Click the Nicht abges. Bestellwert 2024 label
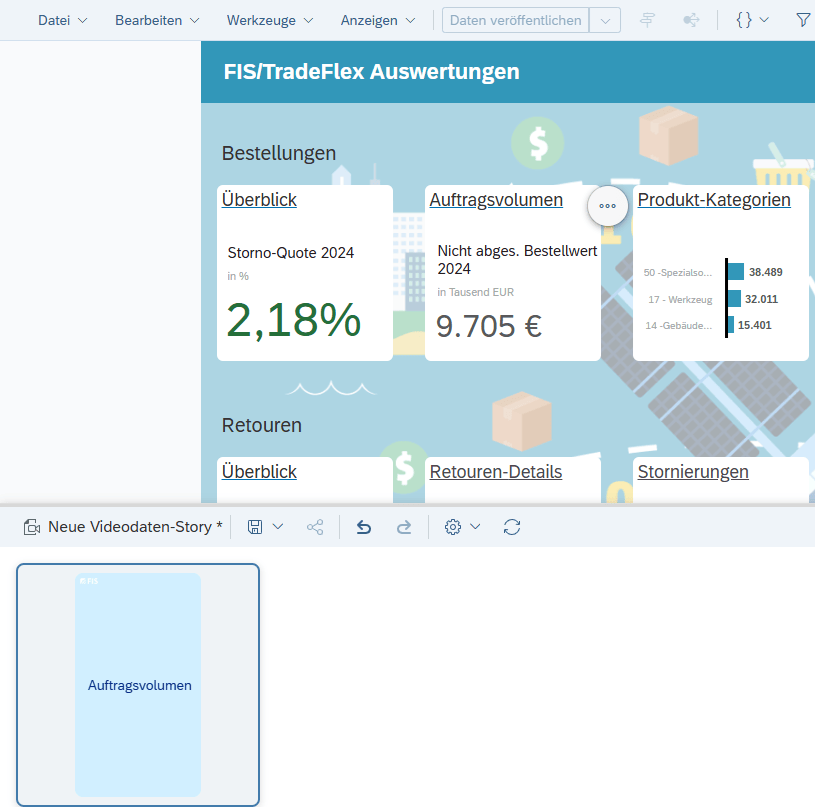The image size is (815, 810). coord(517,259)
